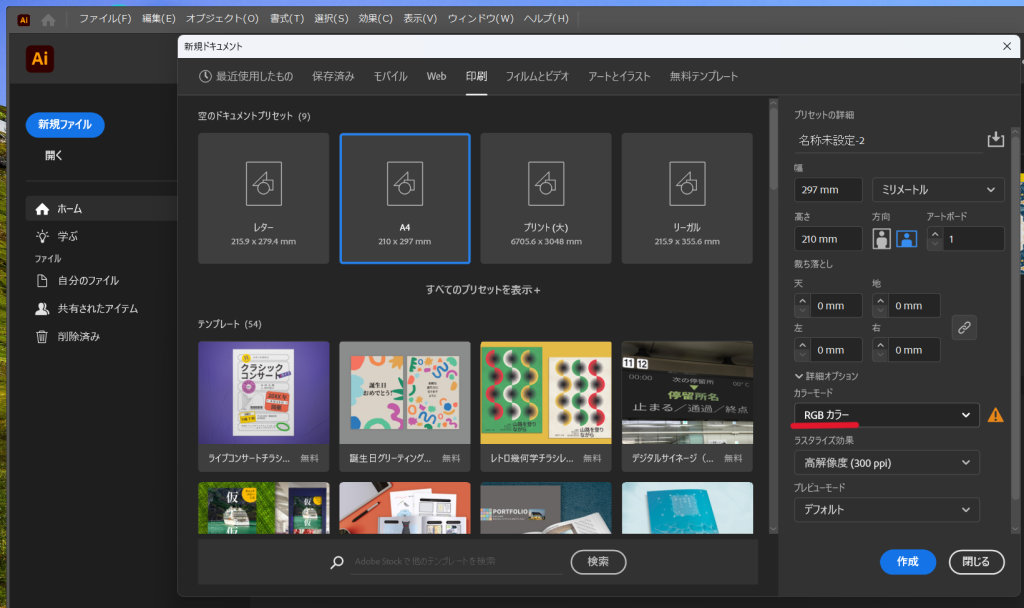Image resolution: width=1024 pixels, height=608 pixels.
Task: Select portrait orientation icon
Action: [881, 239]
